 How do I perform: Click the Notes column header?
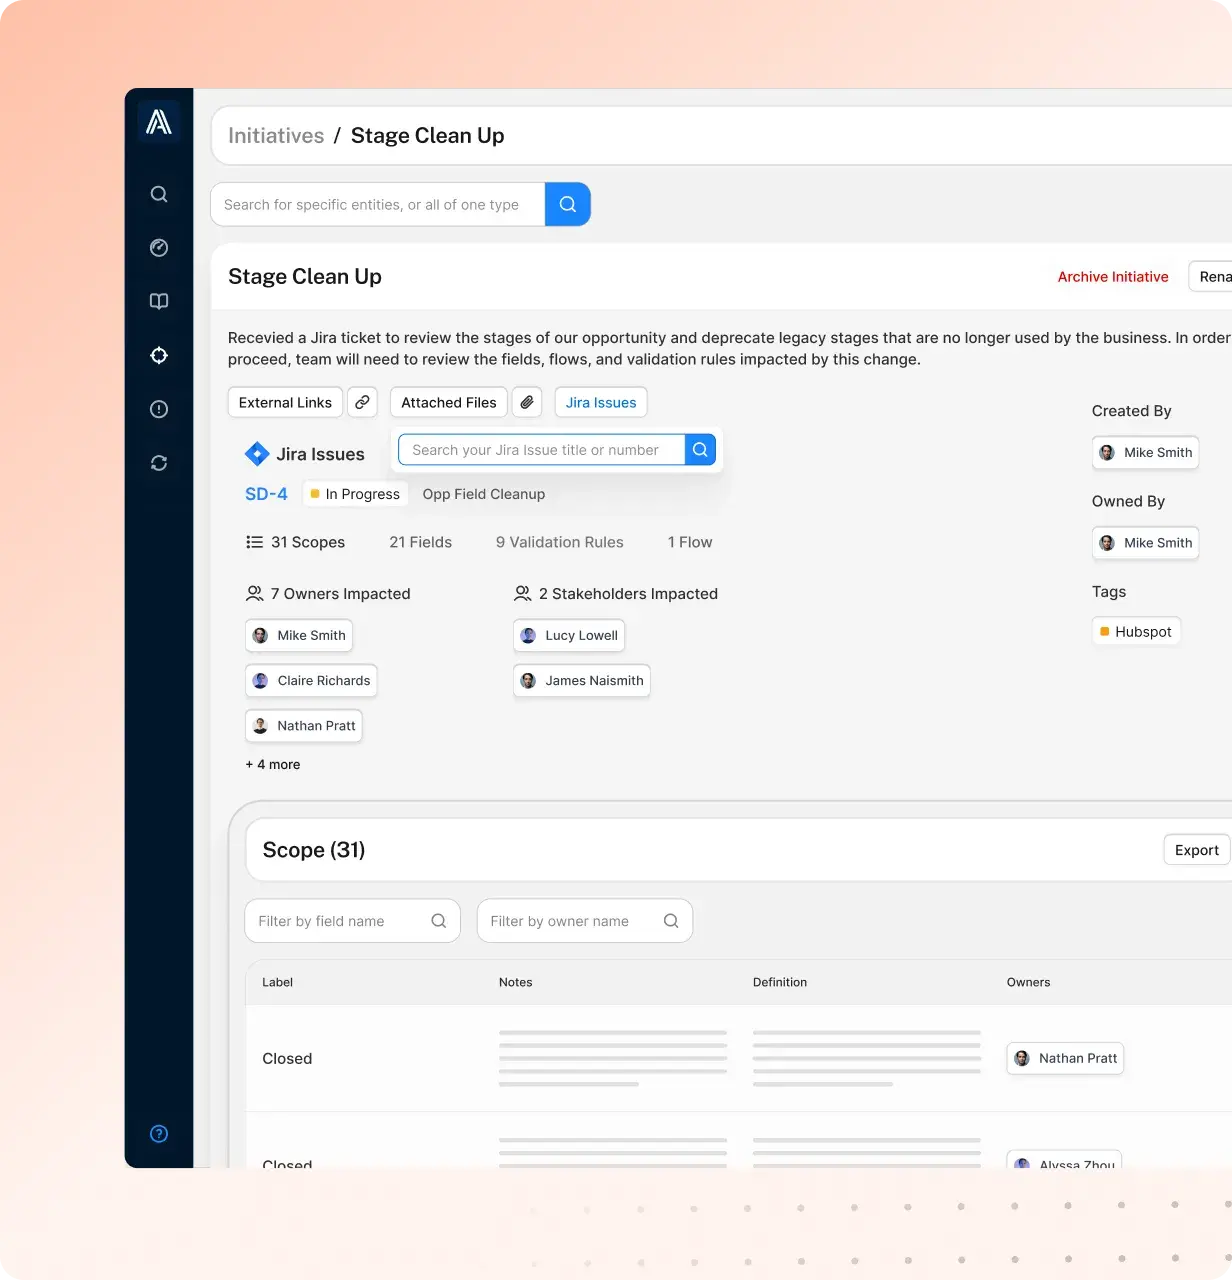(515, 982)
